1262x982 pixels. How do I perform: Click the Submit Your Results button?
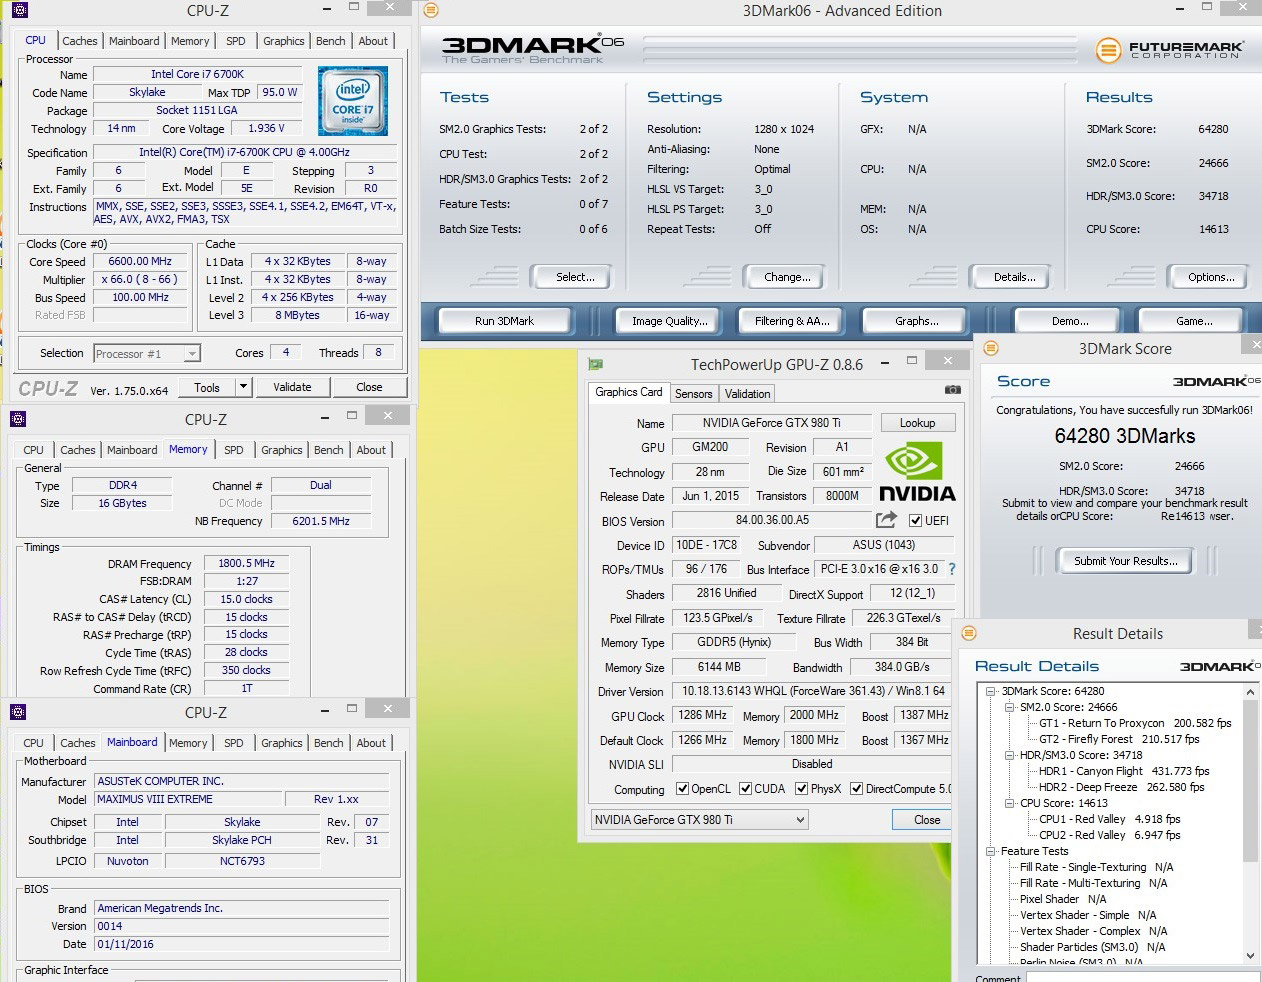tap(1125, 561)
